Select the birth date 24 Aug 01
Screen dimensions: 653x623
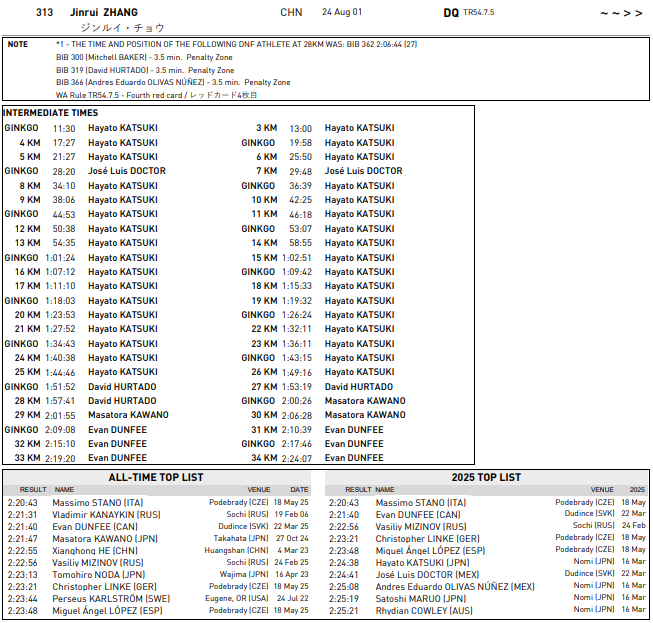tap(342, 13)
